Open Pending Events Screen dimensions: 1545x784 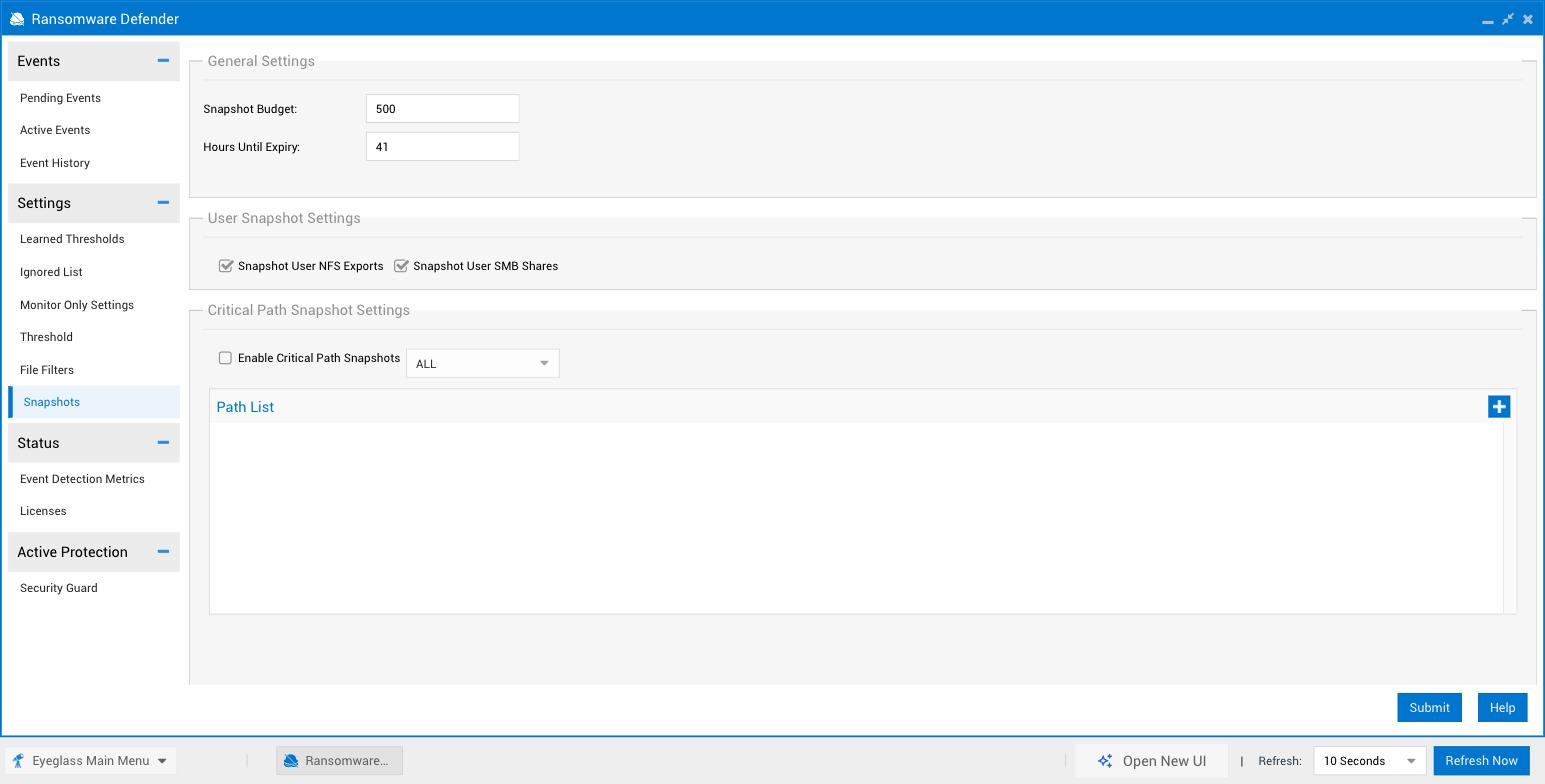[x=60, y=98]
